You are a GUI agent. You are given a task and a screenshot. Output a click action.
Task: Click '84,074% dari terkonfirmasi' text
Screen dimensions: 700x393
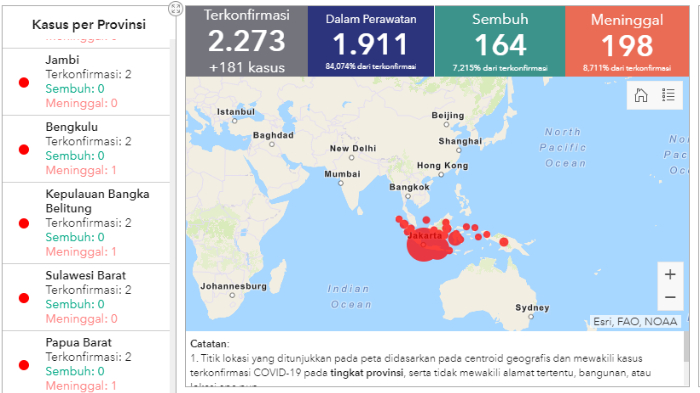(x=371, y=67)
